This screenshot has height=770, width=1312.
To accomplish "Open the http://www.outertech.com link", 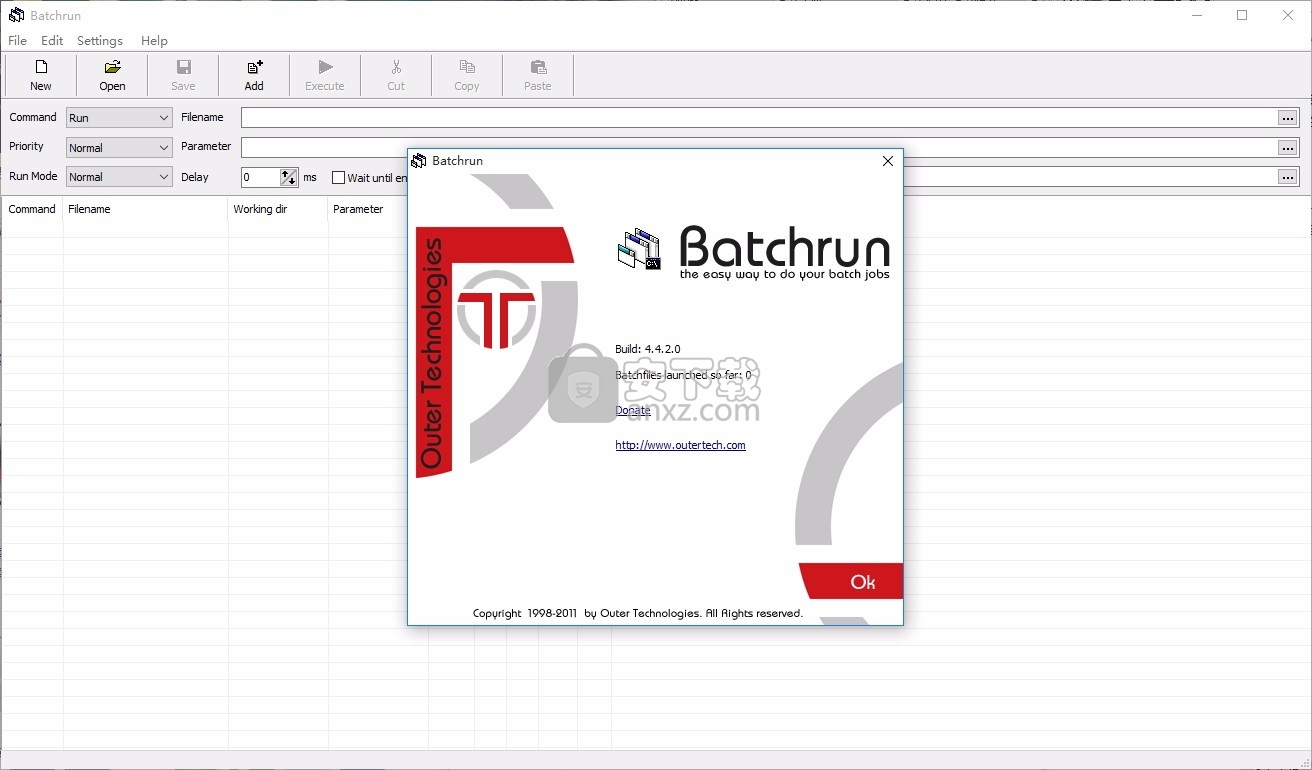I will click(x=680, y=445).
